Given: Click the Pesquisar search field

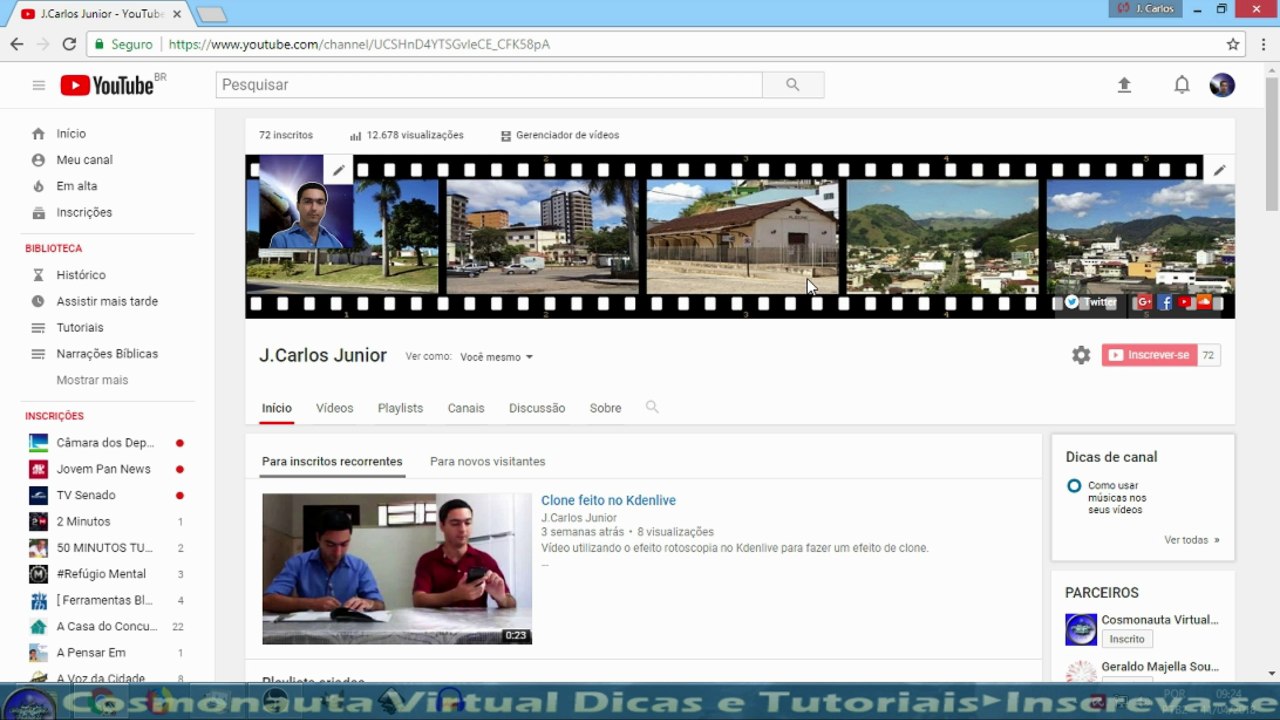Looking at the screenshot, I should pos(489,85).
